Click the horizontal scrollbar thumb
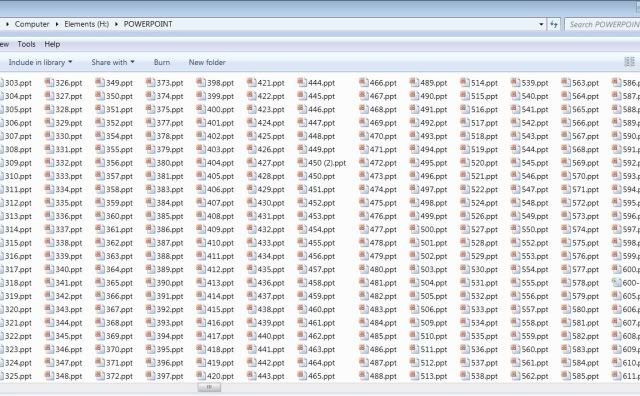Viewport: 640px width, 396px height. [209, 387]
